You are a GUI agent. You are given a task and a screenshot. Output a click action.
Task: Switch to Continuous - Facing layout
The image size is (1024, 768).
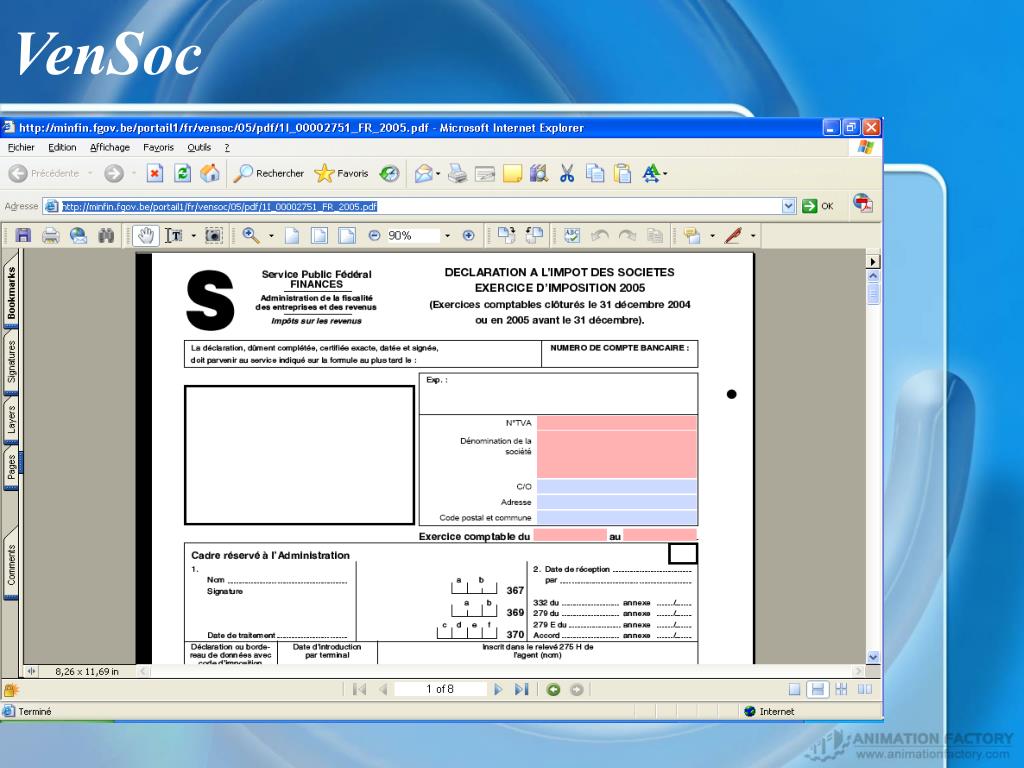(841, 689)
